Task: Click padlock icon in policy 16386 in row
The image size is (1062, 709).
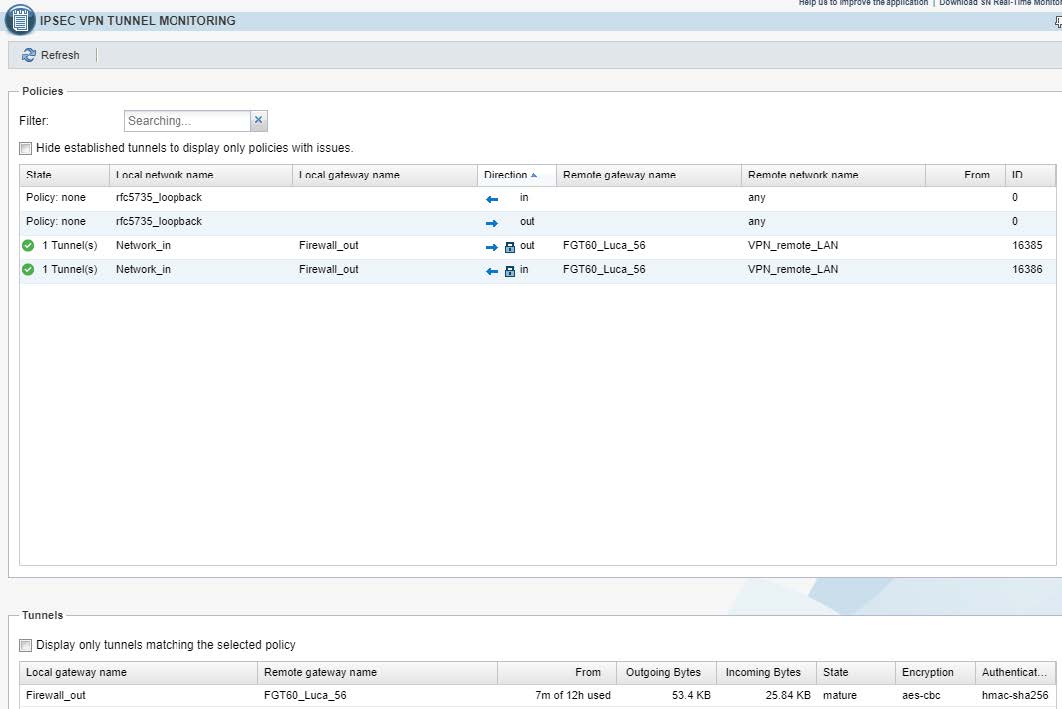Action: pyautogui.click(x=510, y=272)
